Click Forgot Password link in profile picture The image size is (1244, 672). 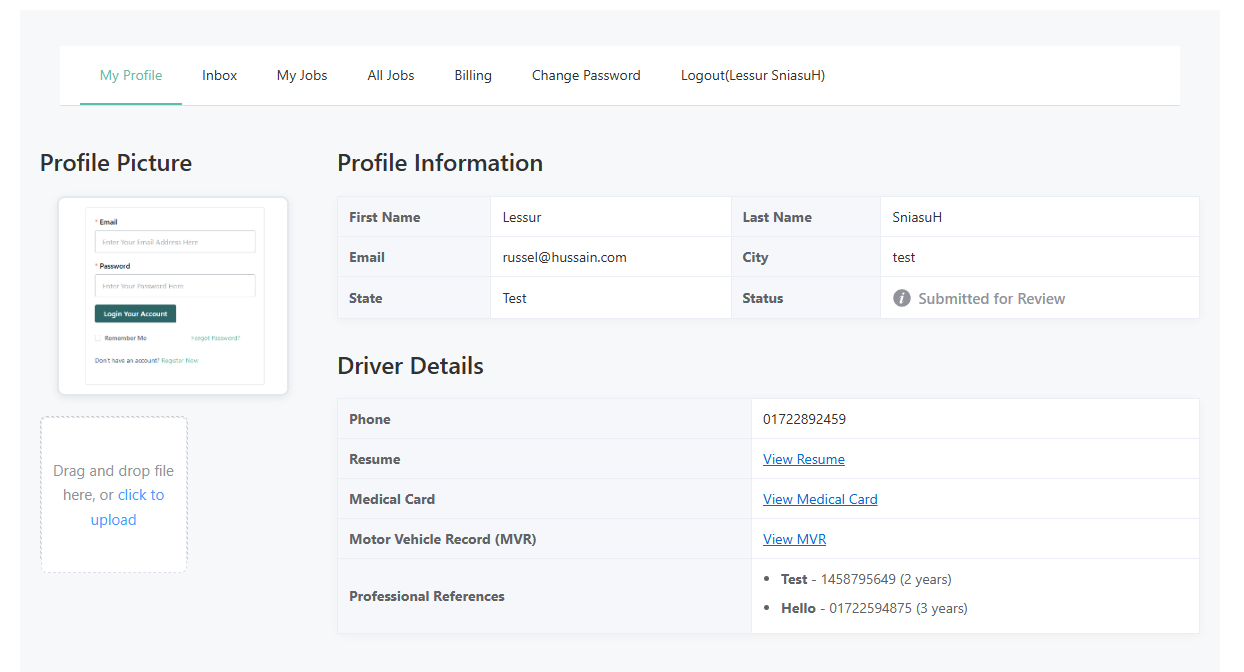tap(215, 338)
